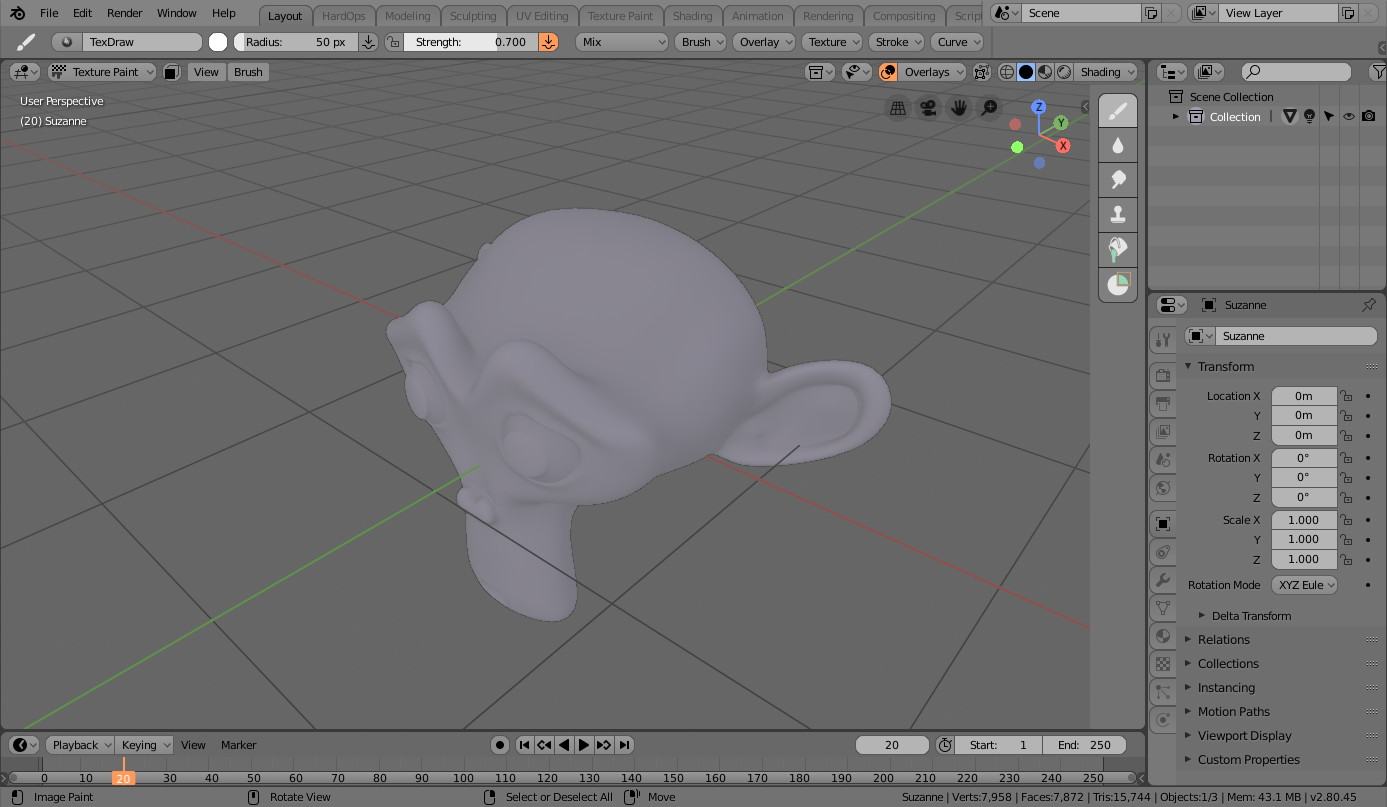Open the Window menu

click(x=177, y=13)
